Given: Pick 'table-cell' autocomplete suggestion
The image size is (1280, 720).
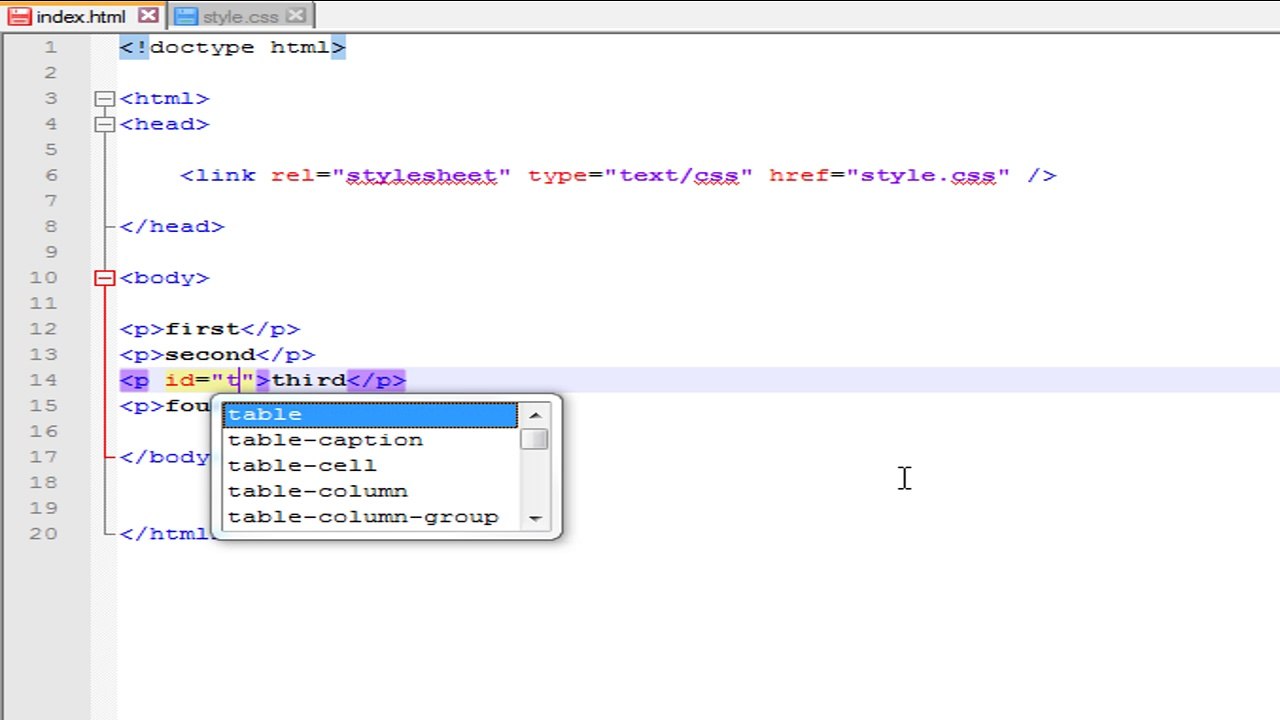Looking at the screenshot, I should point(370,466).
